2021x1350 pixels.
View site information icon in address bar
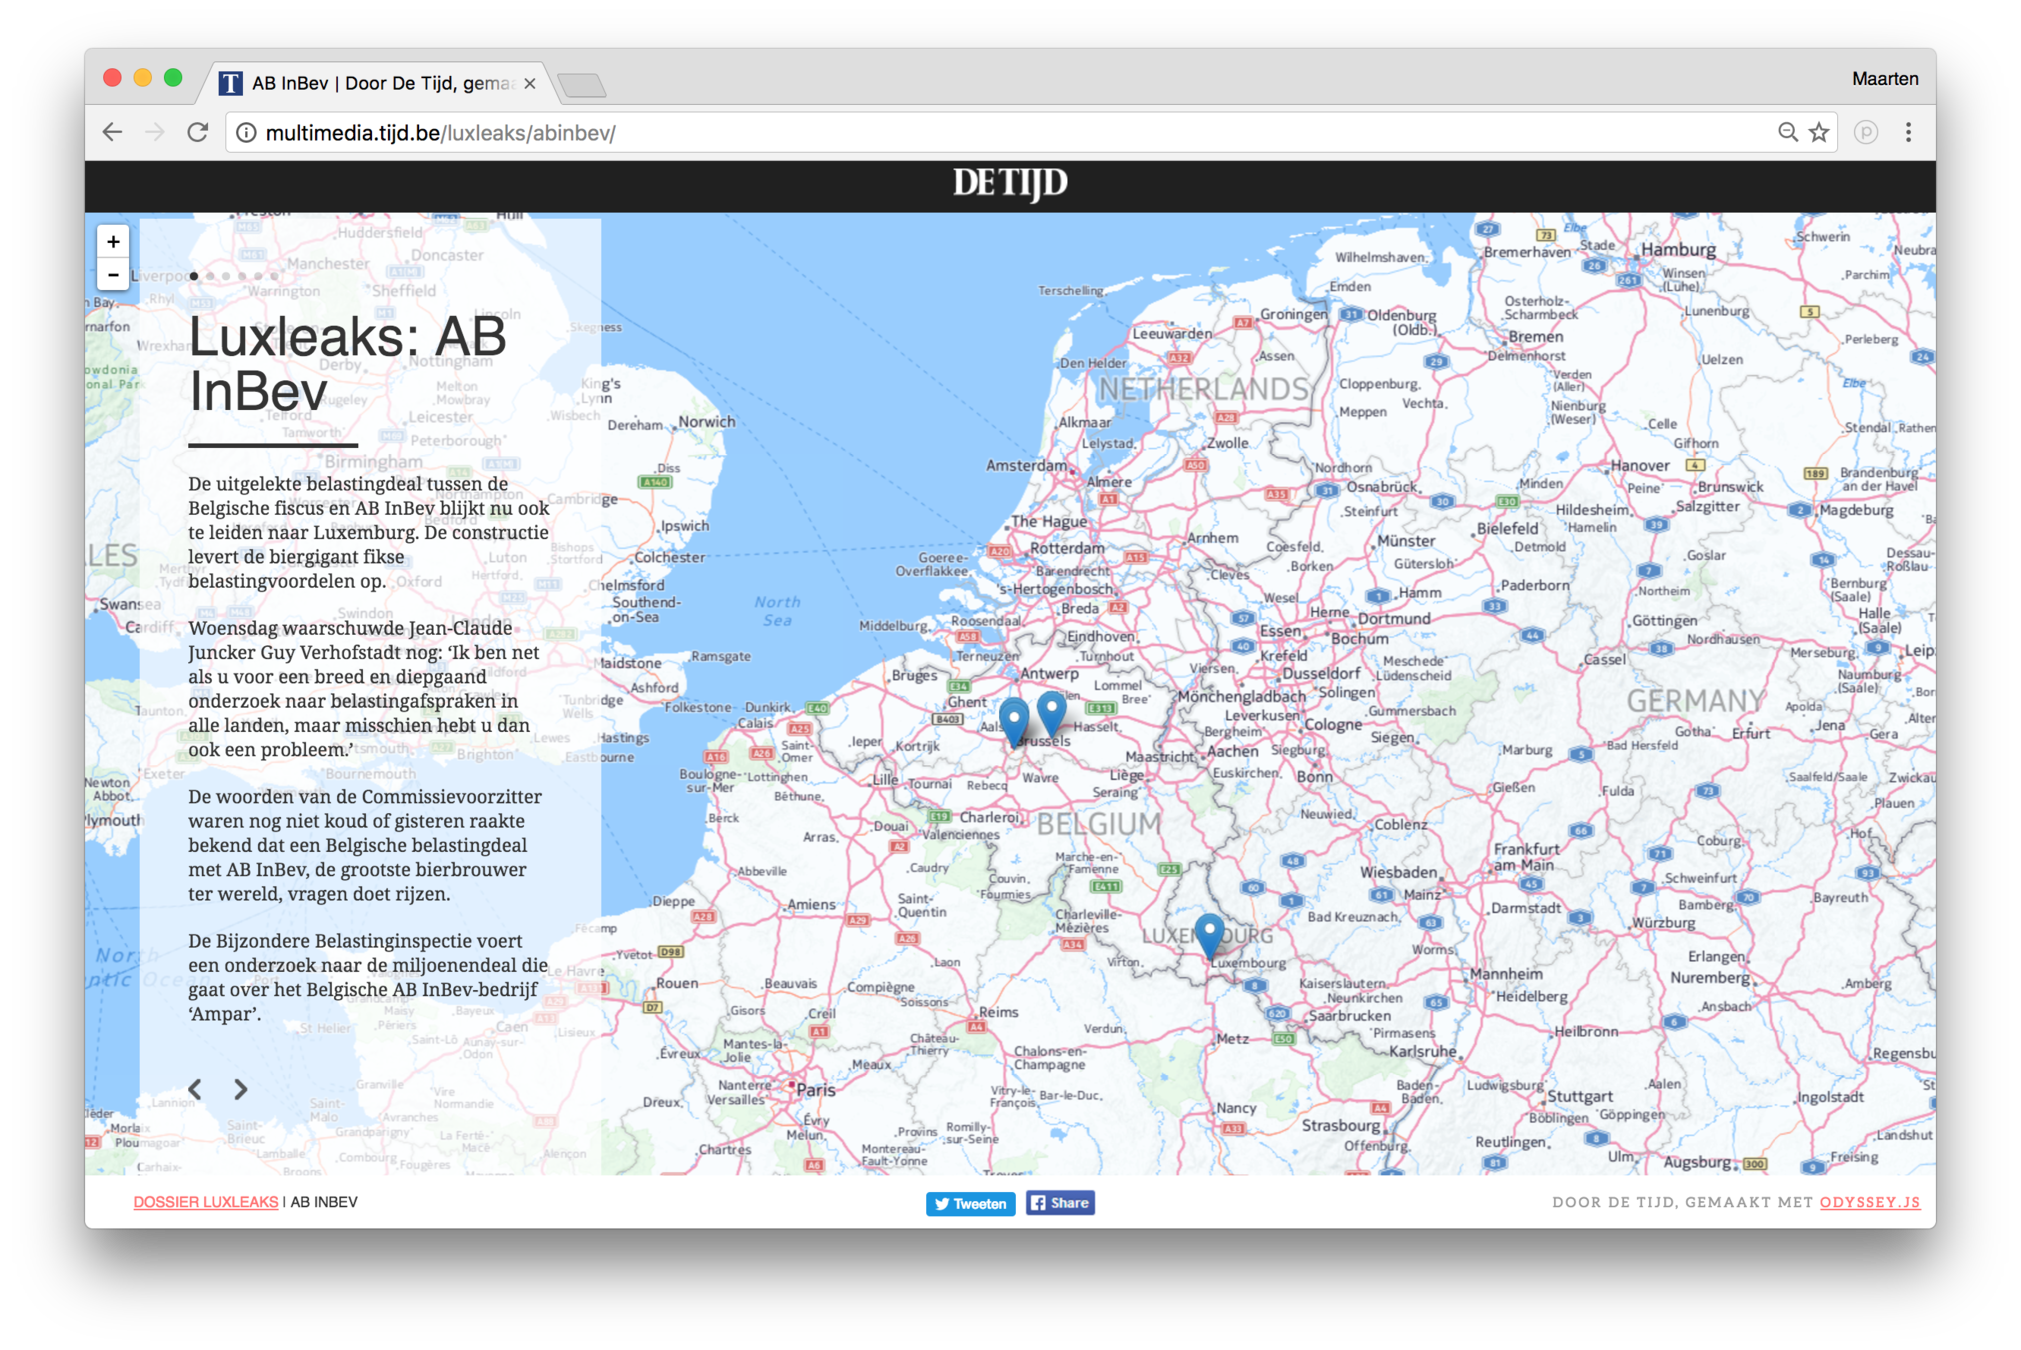[246, 133]
